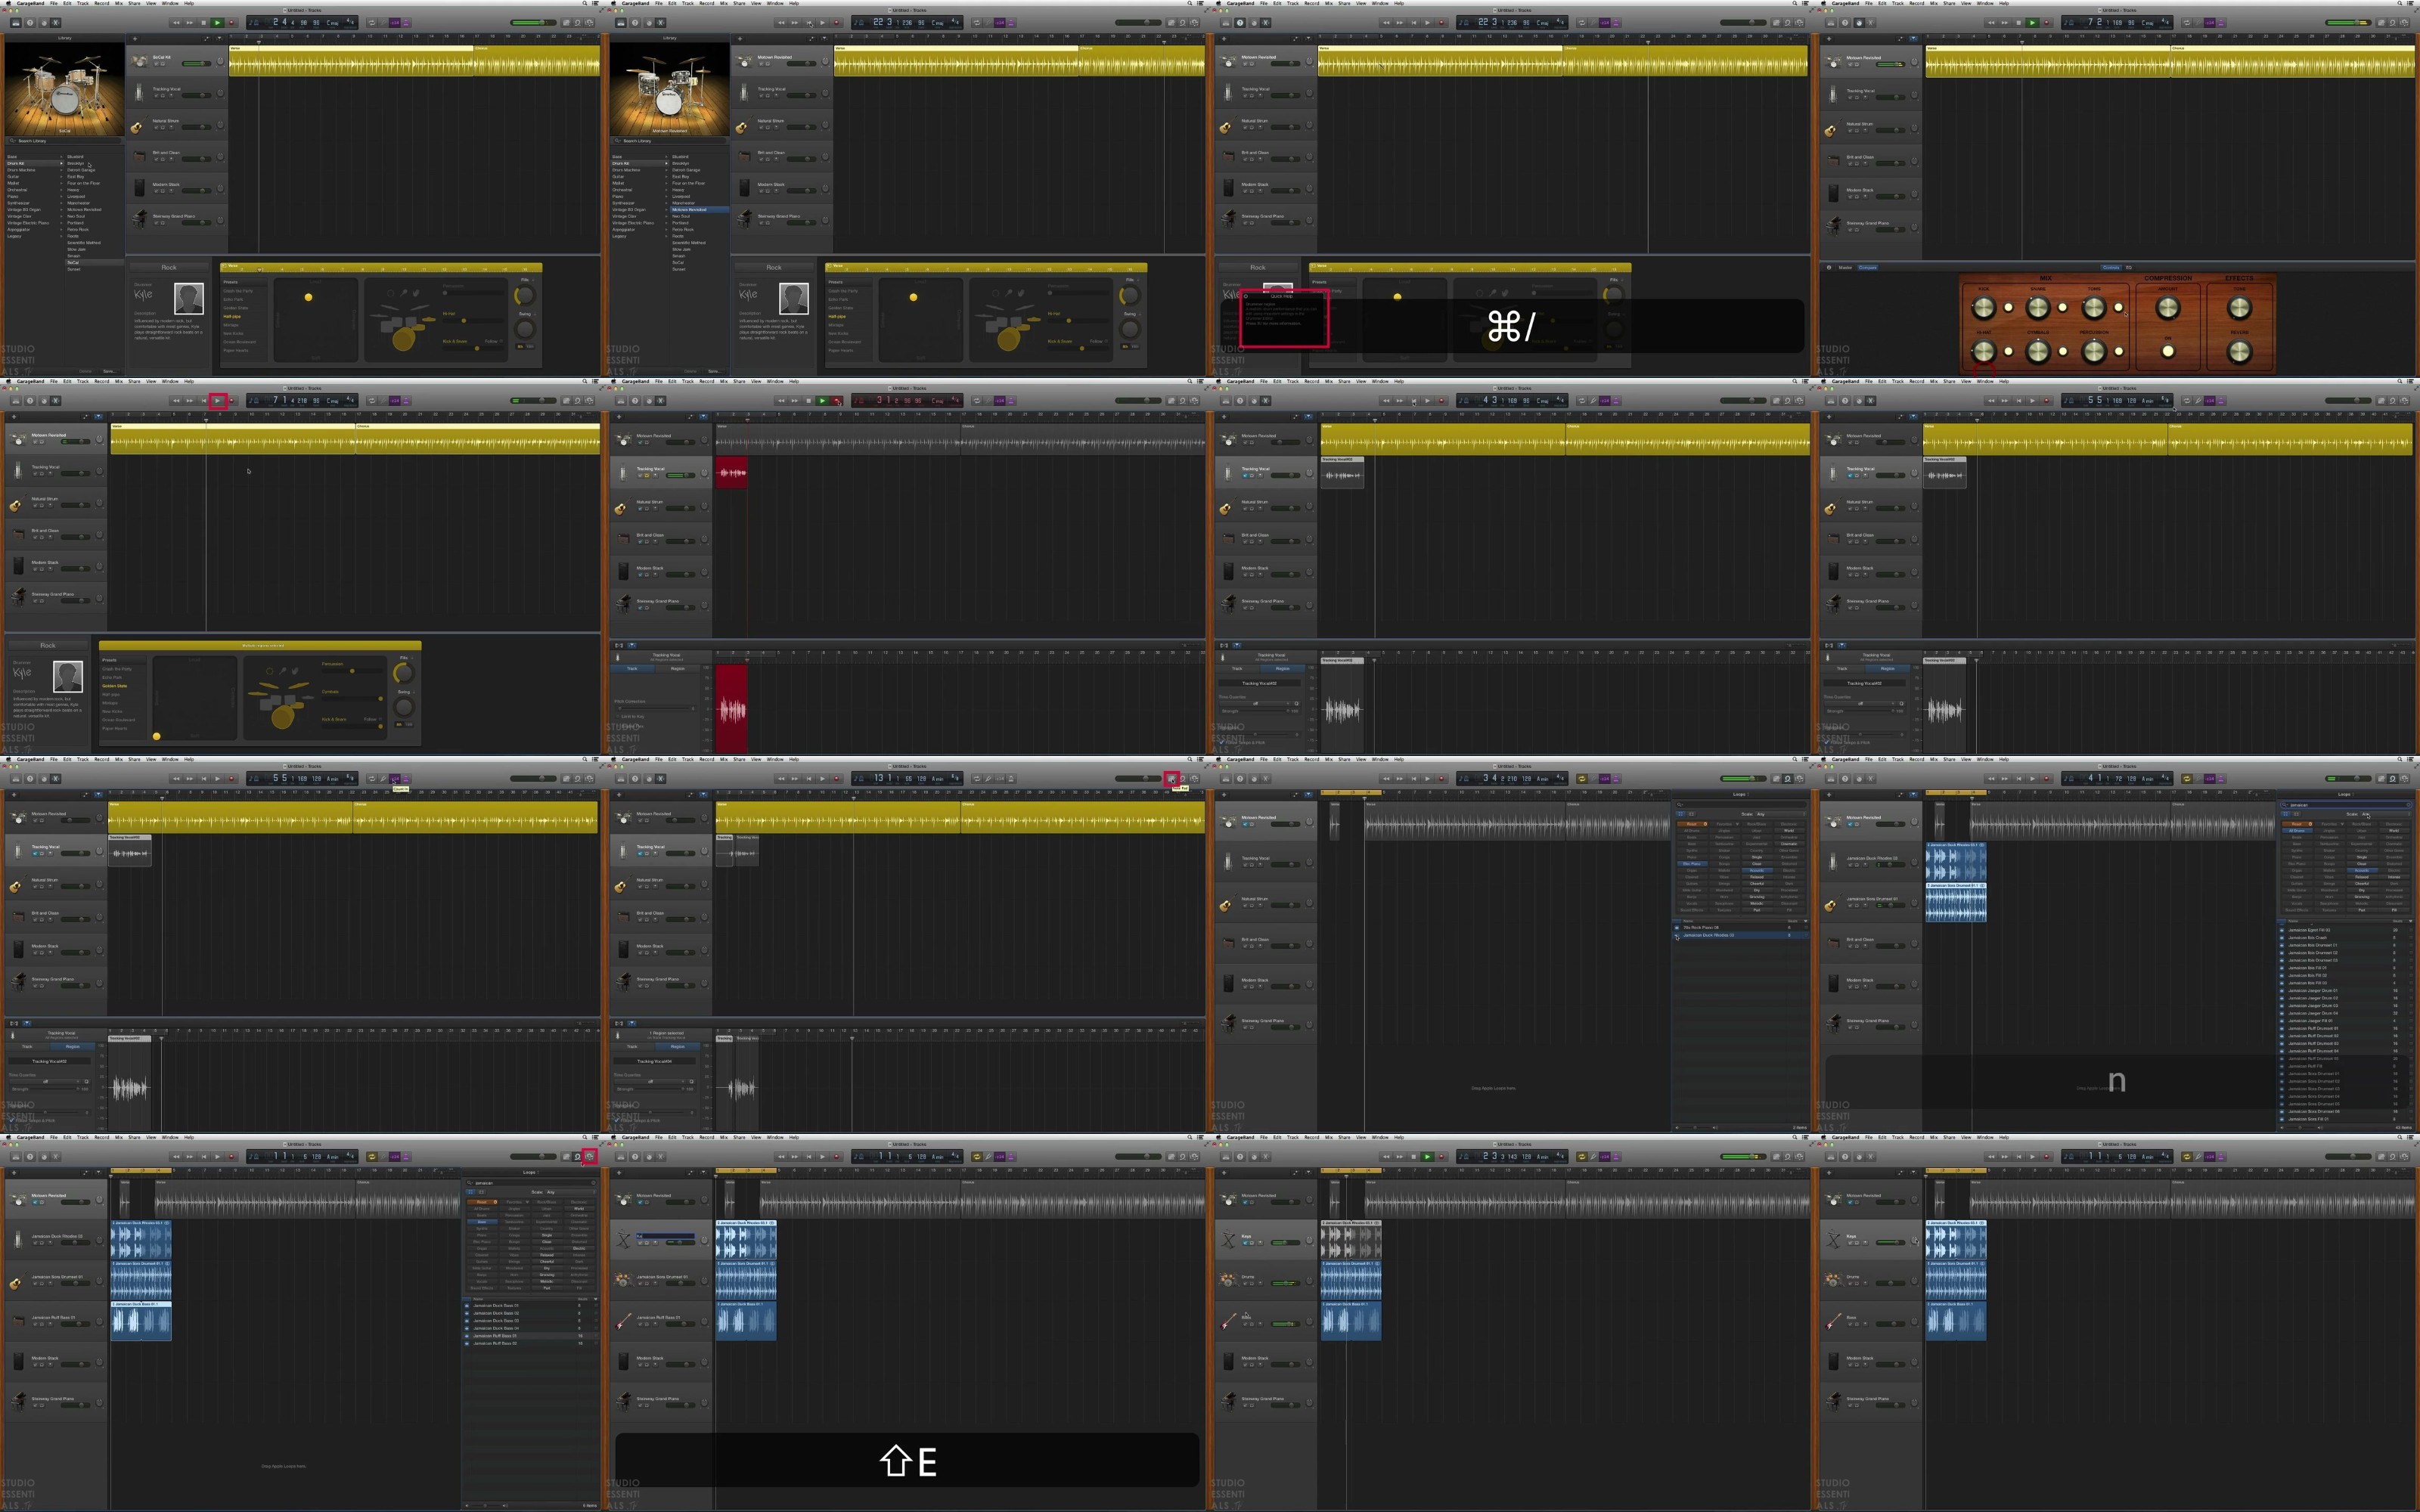Click the Compare button in Smart Controls
Image resolution: width=2420 pixels, height=1512 pixels.
tap(1867, 268)
